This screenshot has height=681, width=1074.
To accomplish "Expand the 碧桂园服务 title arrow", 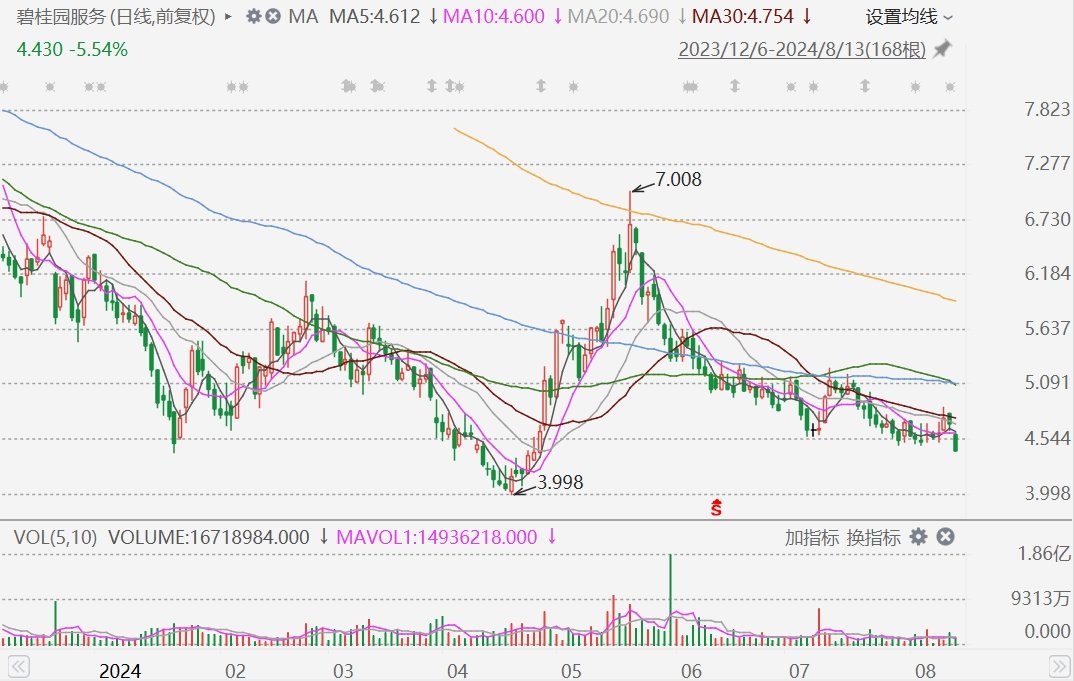I will [229, 16].
